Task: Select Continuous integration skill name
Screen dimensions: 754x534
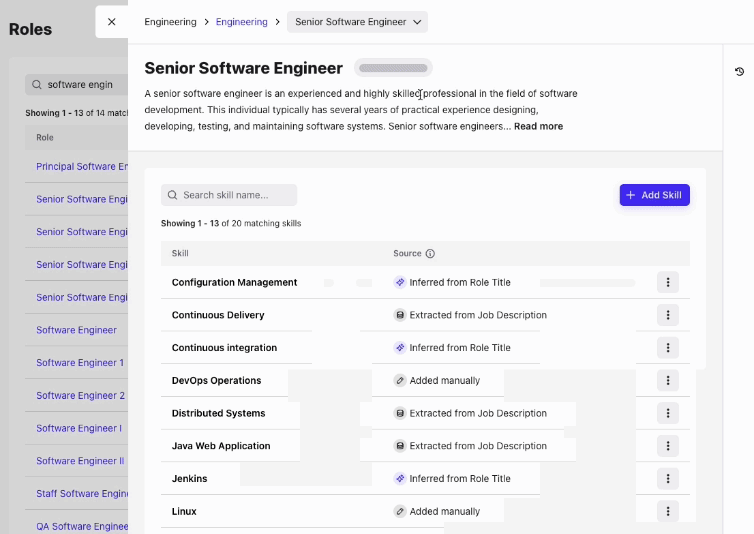Action: click(x=224, y=348)
